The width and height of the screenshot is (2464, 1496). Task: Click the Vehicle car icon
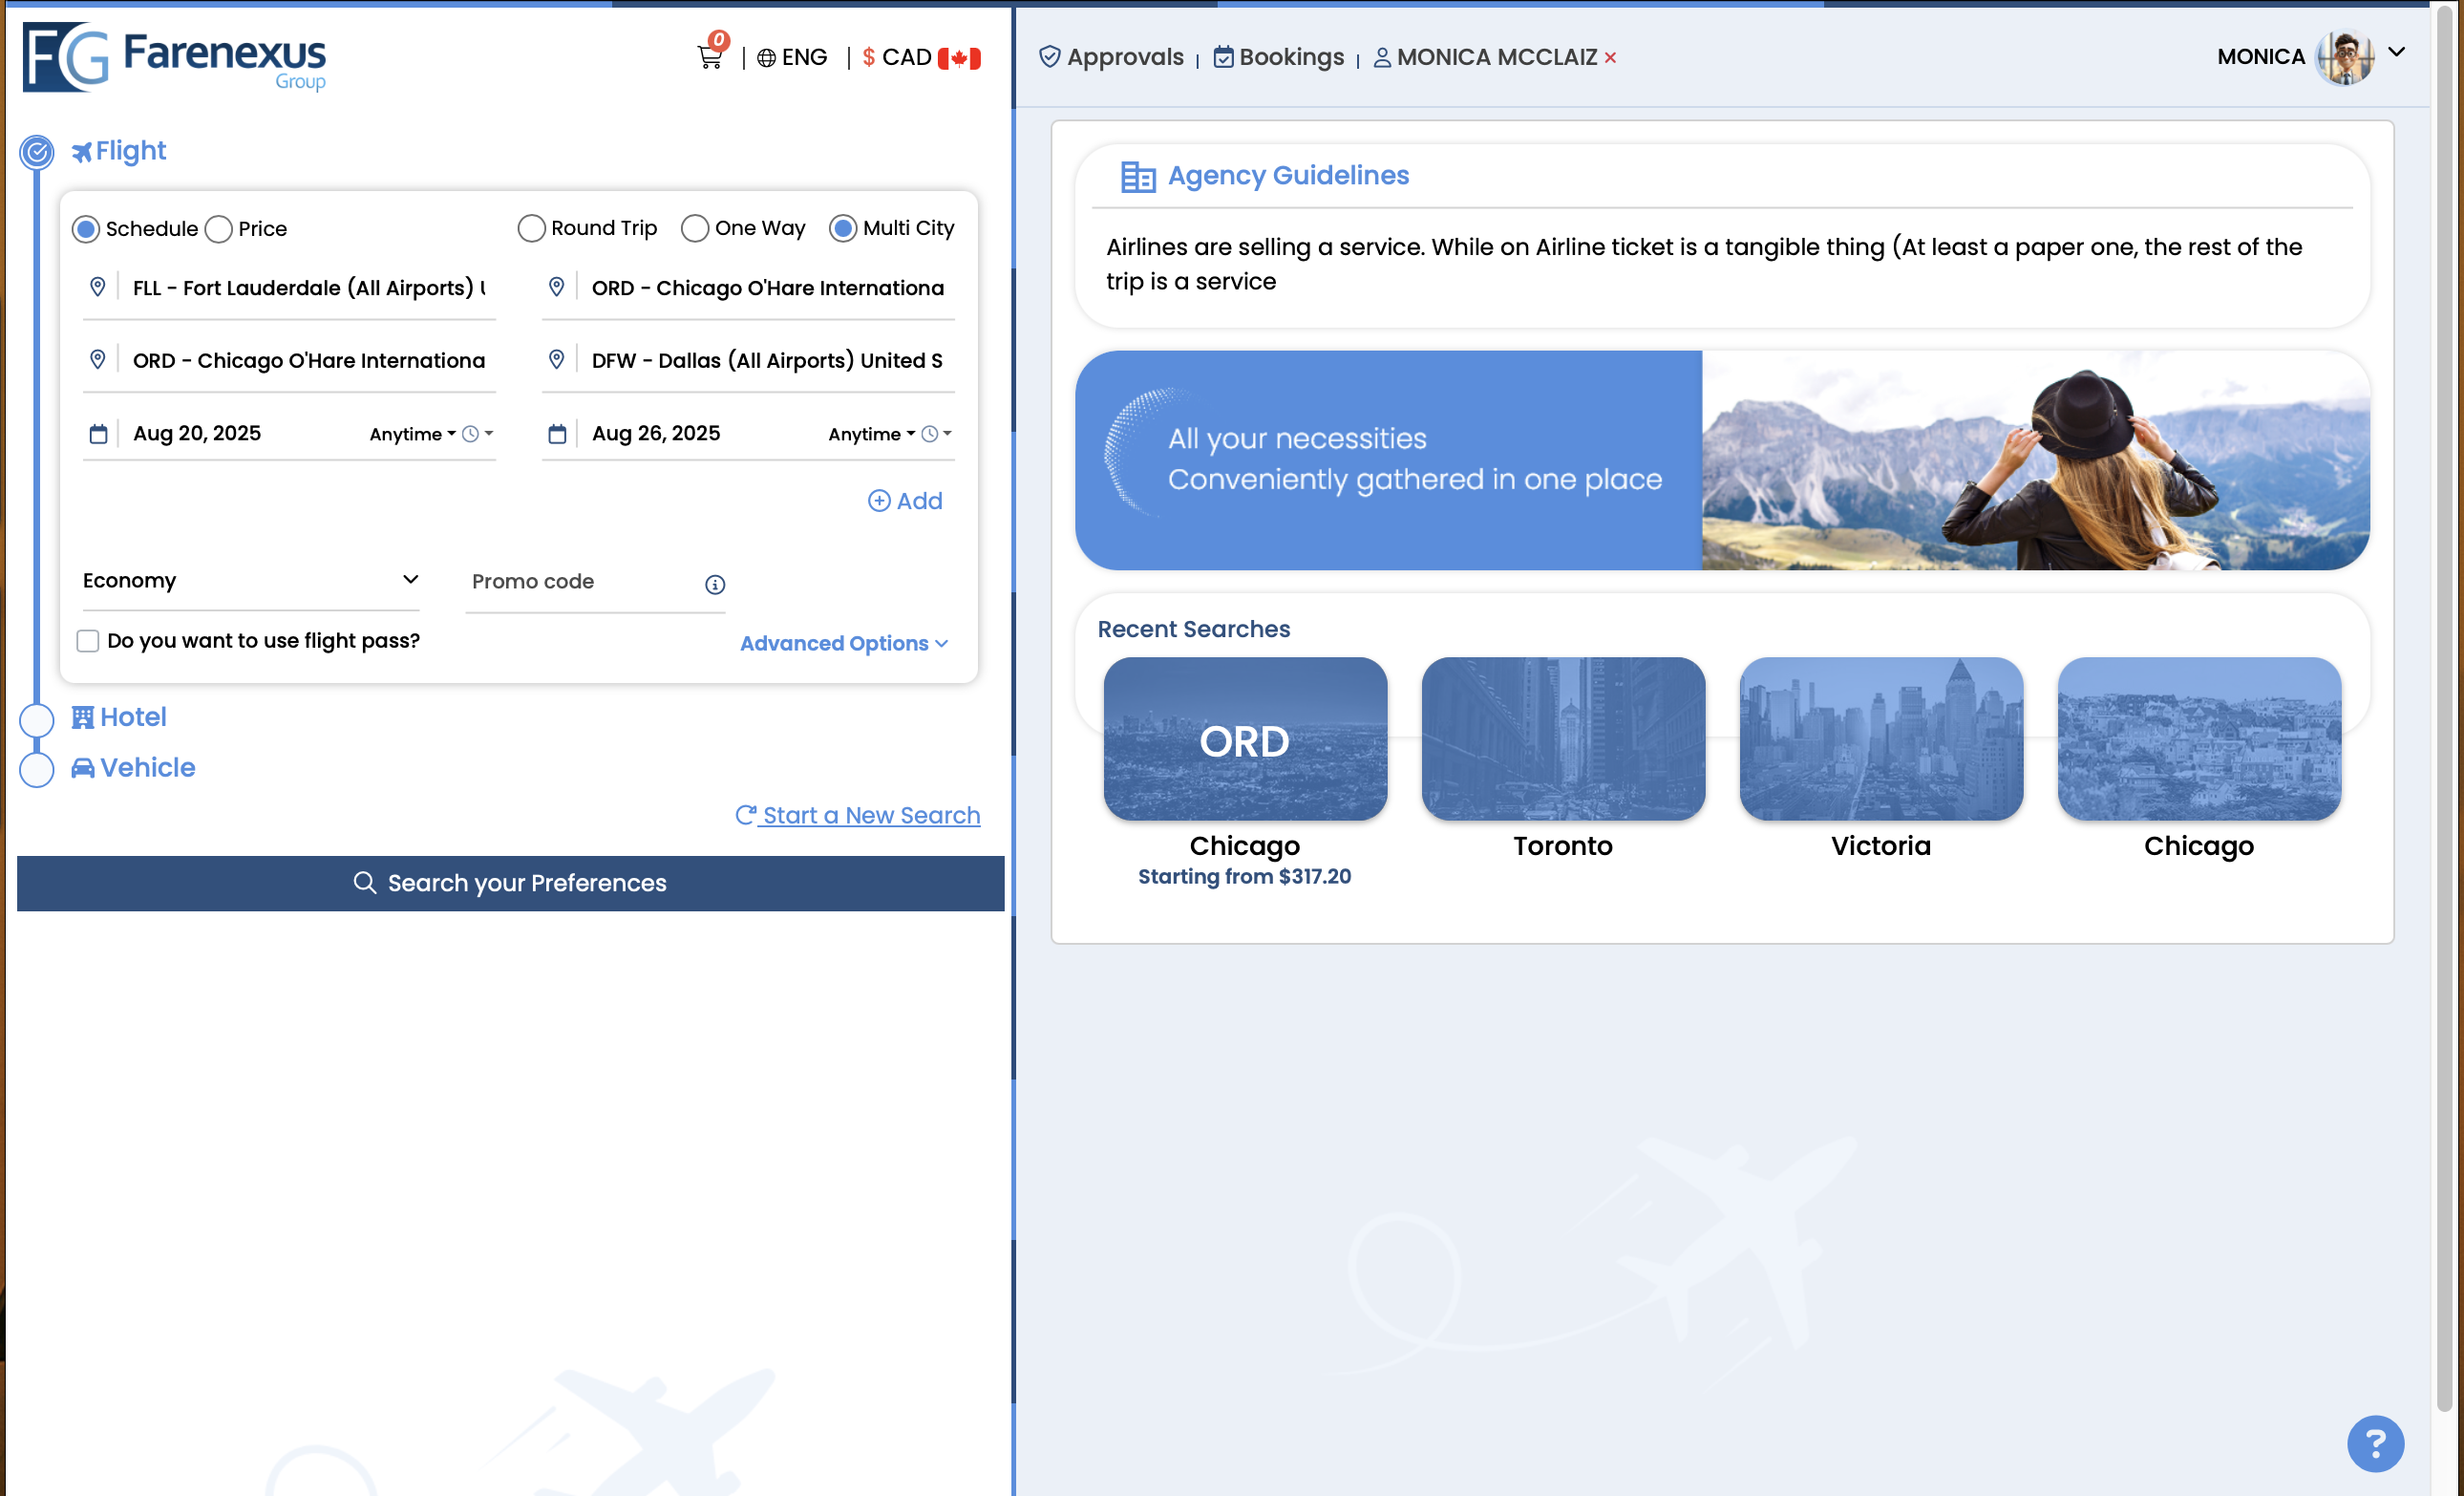point(83,768)
